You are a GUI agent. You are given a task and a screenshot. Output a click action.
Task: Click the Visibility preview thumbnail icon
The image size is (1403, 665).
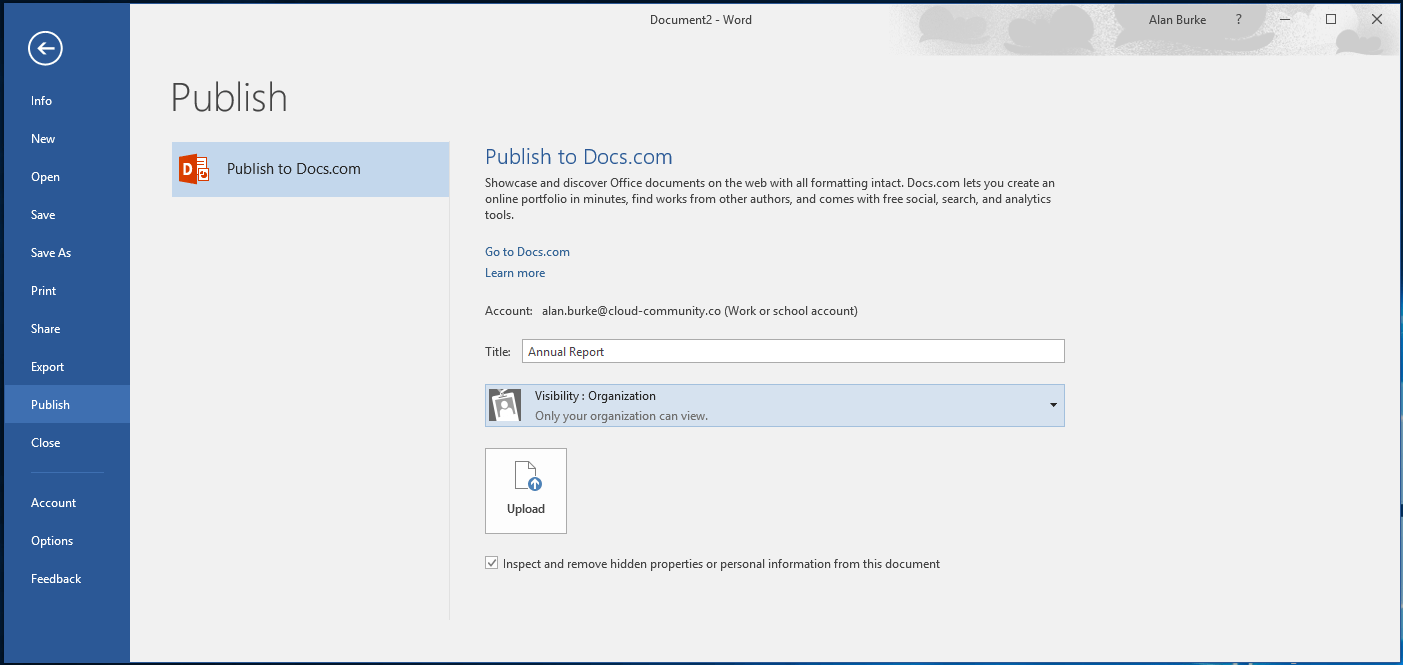[x=505, y=405]
